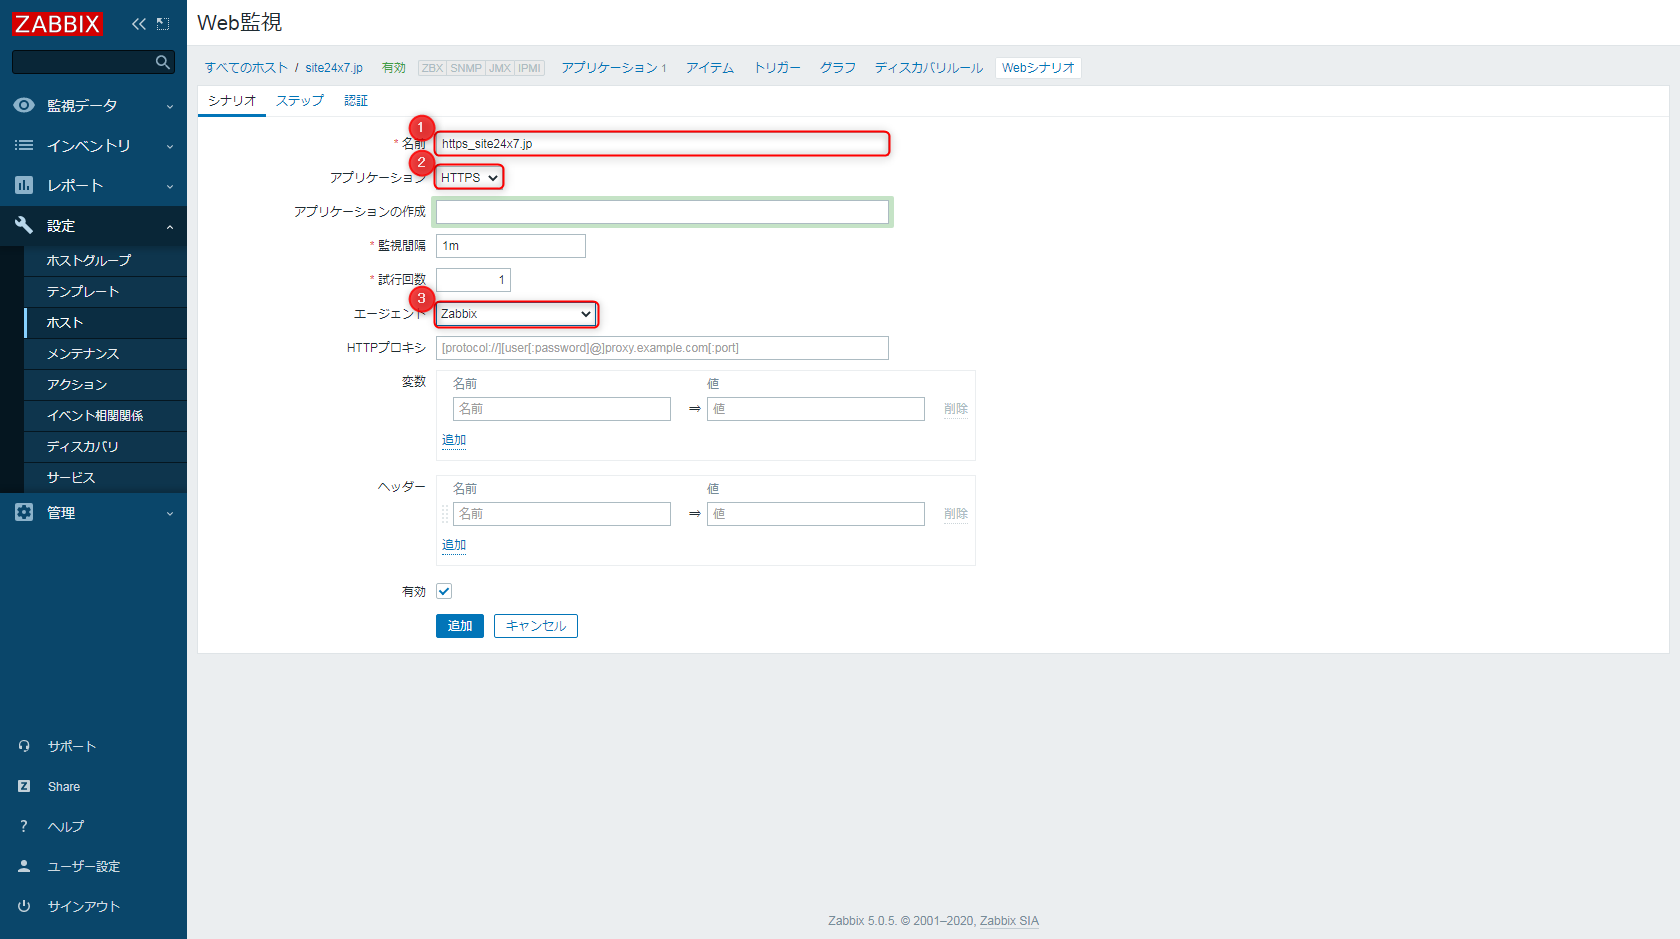Click the HTTPプロキシ input field

point(662,348)
